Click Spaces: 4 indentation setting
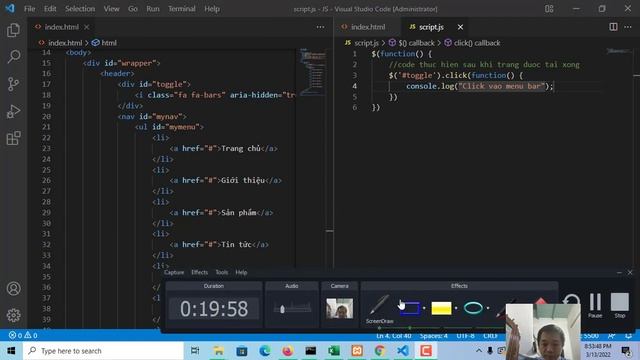 click(433, 336)
